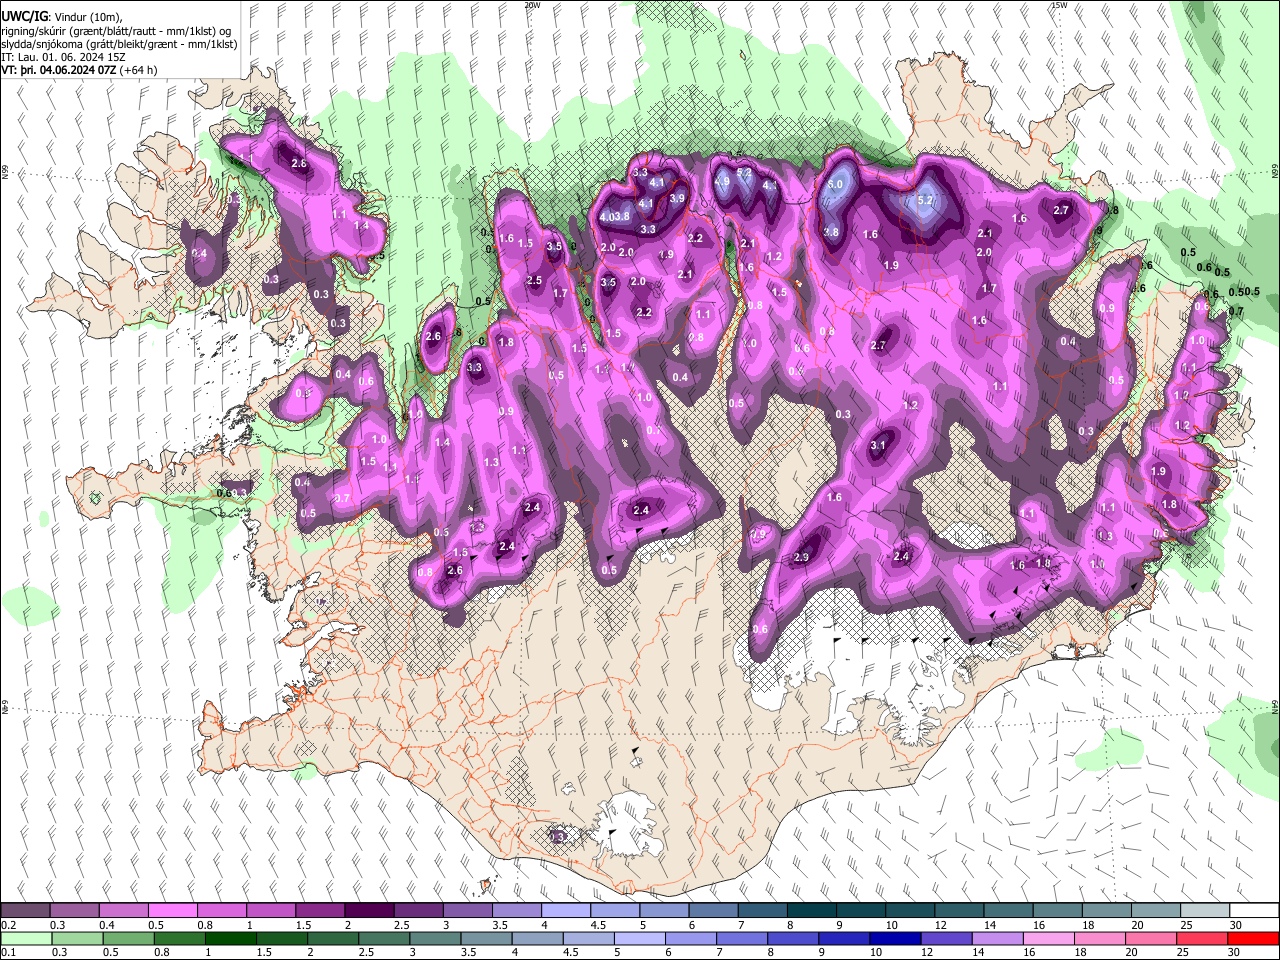Viewport: 1280px width, 960px height.
Task: Click the 3–3.5 gray-teal rain legend swatch
Action: click(434, 938)
